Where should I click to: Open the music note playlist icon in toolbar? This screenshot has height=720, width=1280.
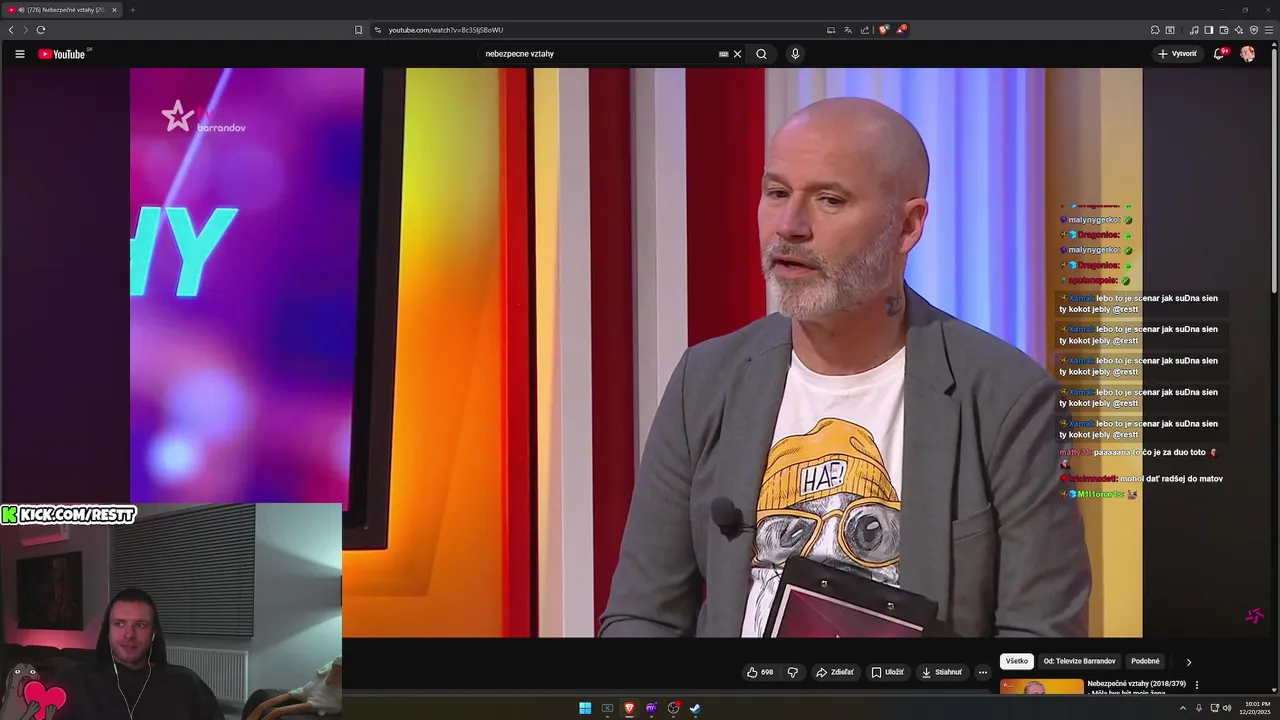(x=1194, y=30)
